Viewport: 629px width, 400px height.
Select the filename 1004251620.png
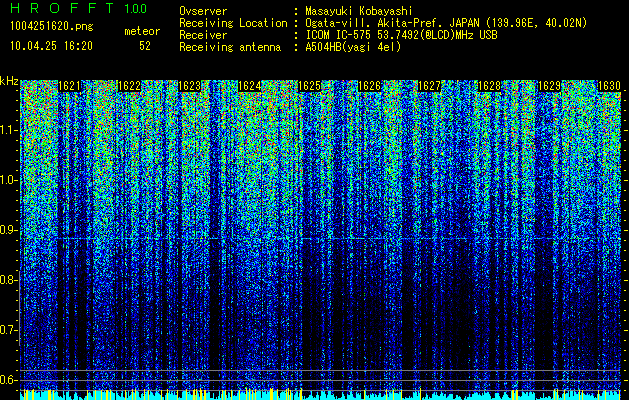click(x=52, y=26)
